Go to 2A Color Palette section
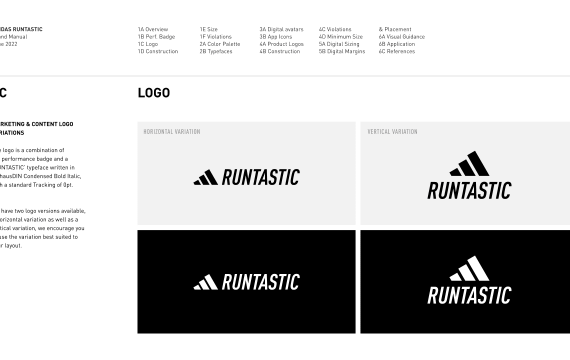 click(x=220, y=44)
